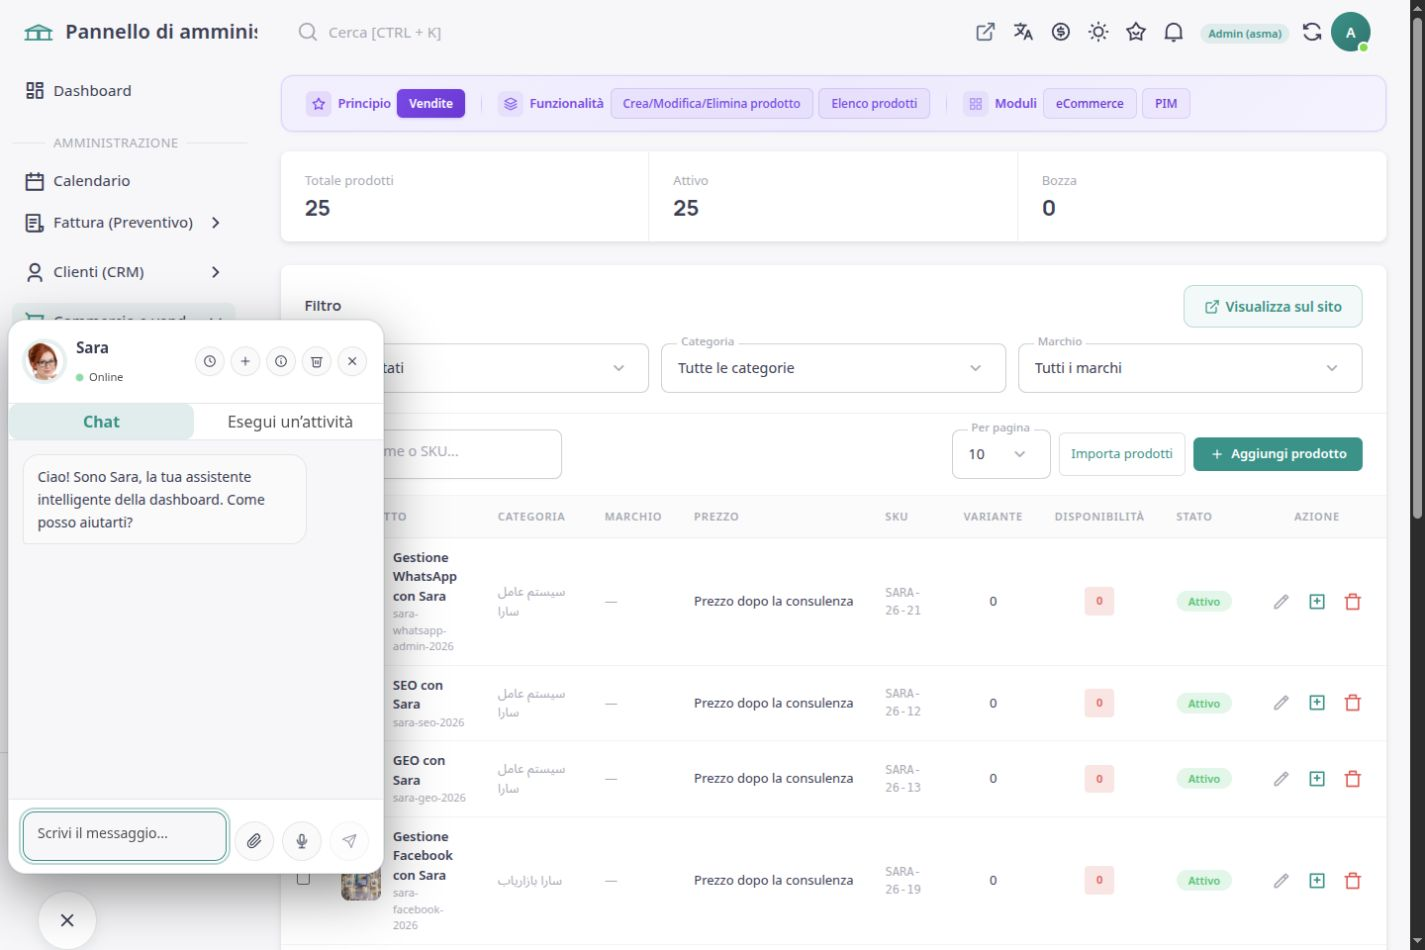Viewport: 1425px width, 950px height.
Task: Close the Sara chat panel
Action: (x=352, y=361)
